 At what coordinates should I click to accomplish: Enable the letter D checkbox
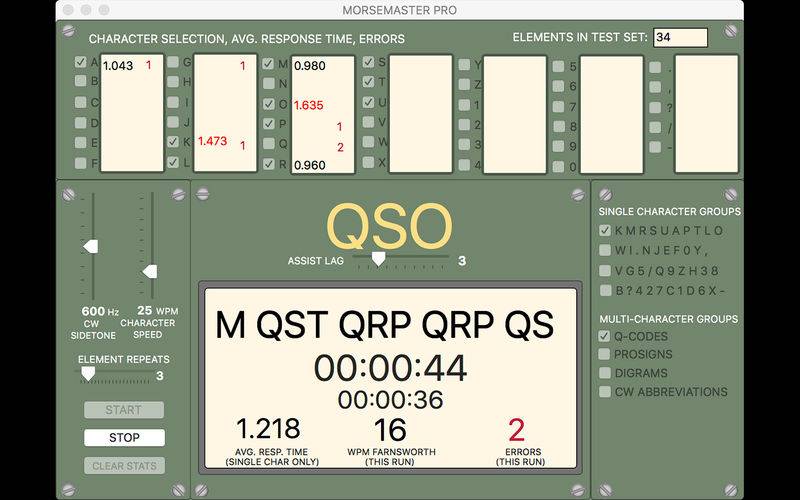click(81, 122)
